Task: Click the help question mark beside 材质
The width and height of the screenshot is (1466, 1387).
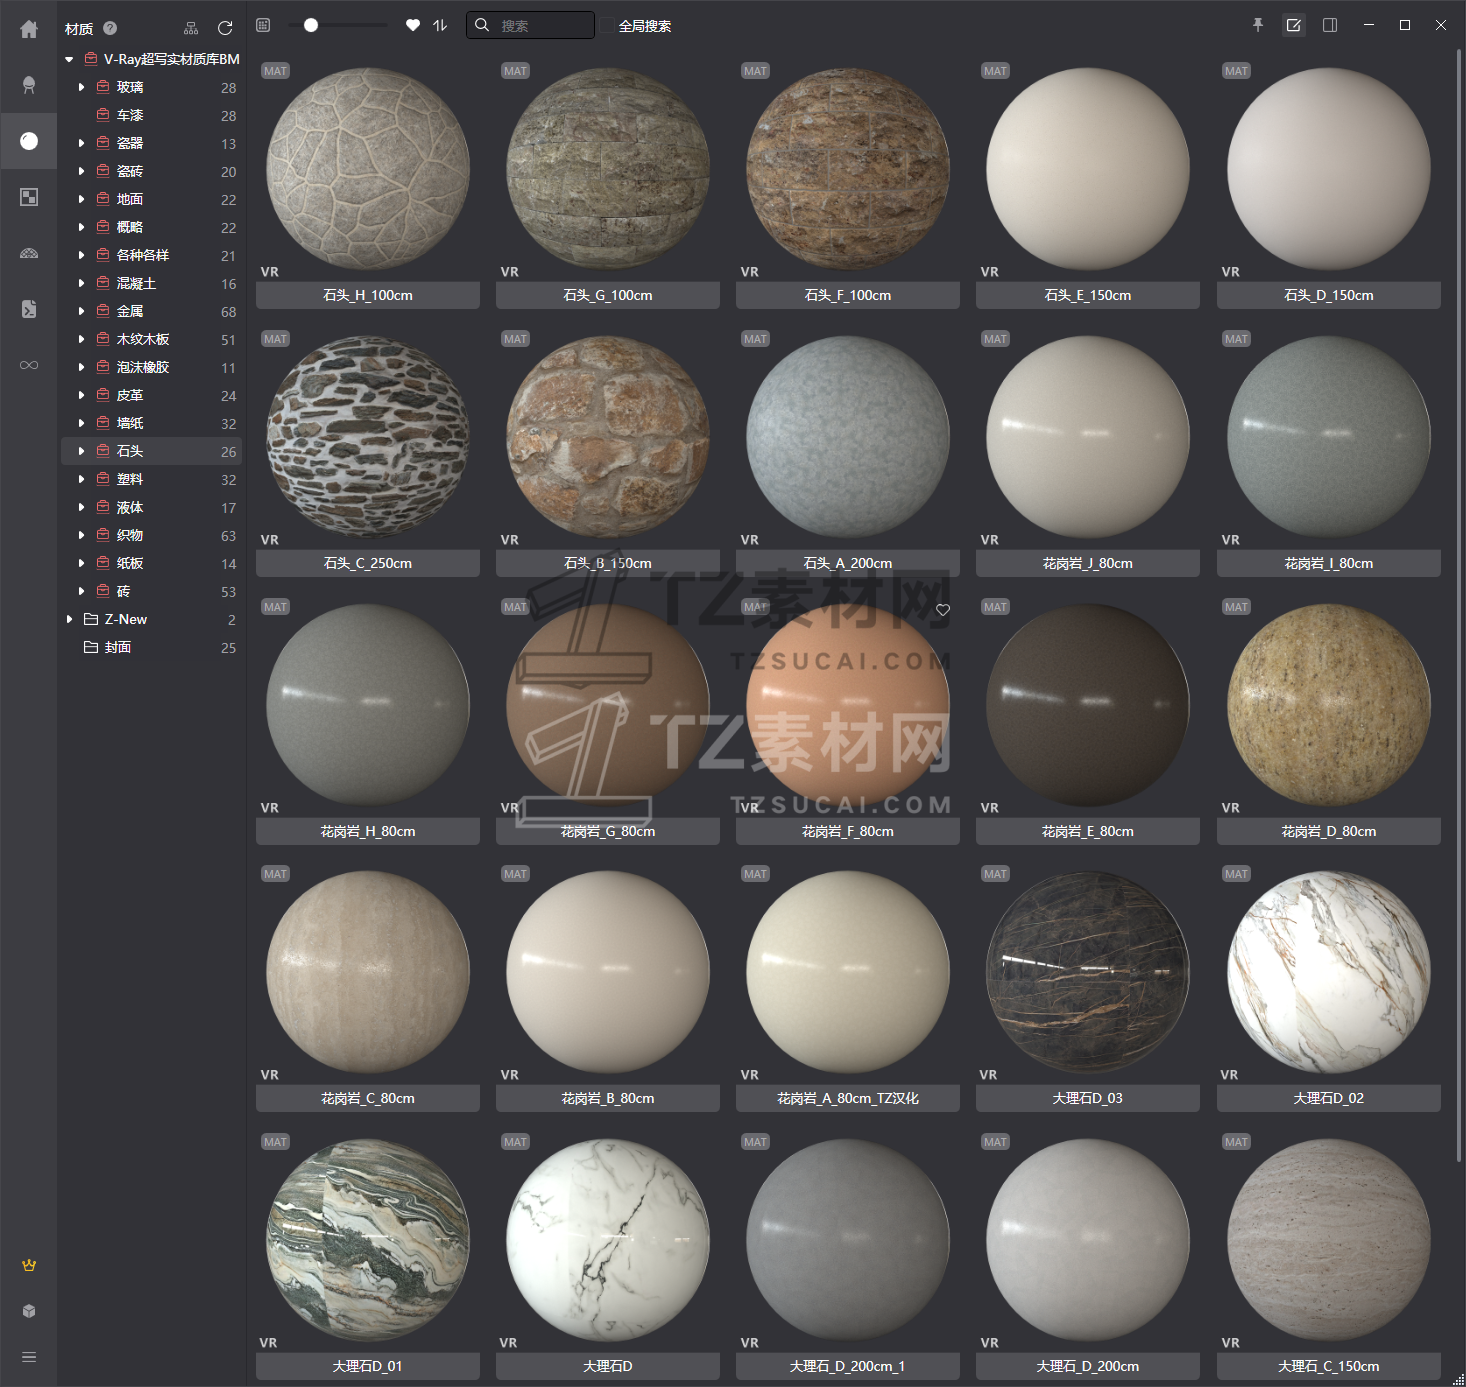Action: [x=110, y=28]
